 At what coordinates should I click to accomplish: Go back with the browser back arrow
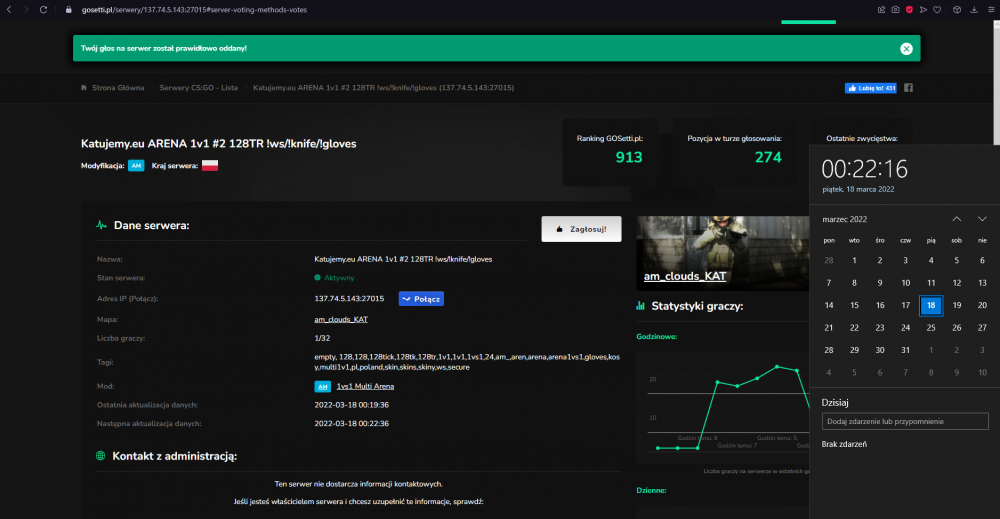[x=9, y=10]
